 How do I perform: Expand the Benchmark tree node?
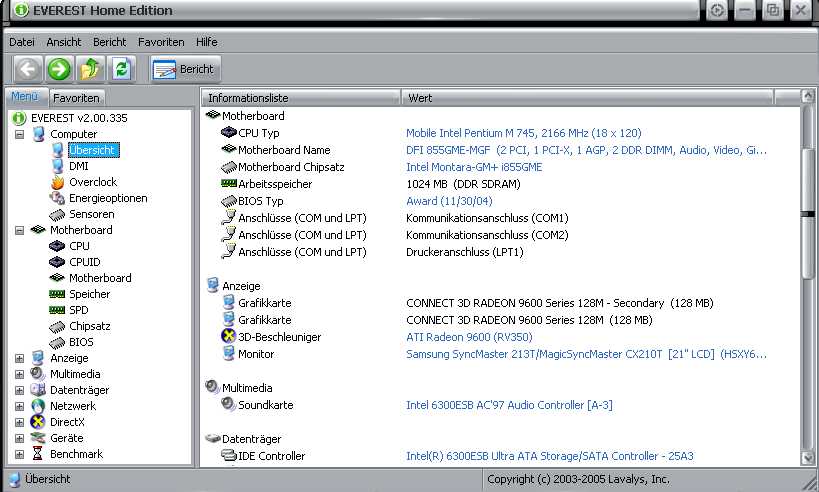tap(19, 454)
